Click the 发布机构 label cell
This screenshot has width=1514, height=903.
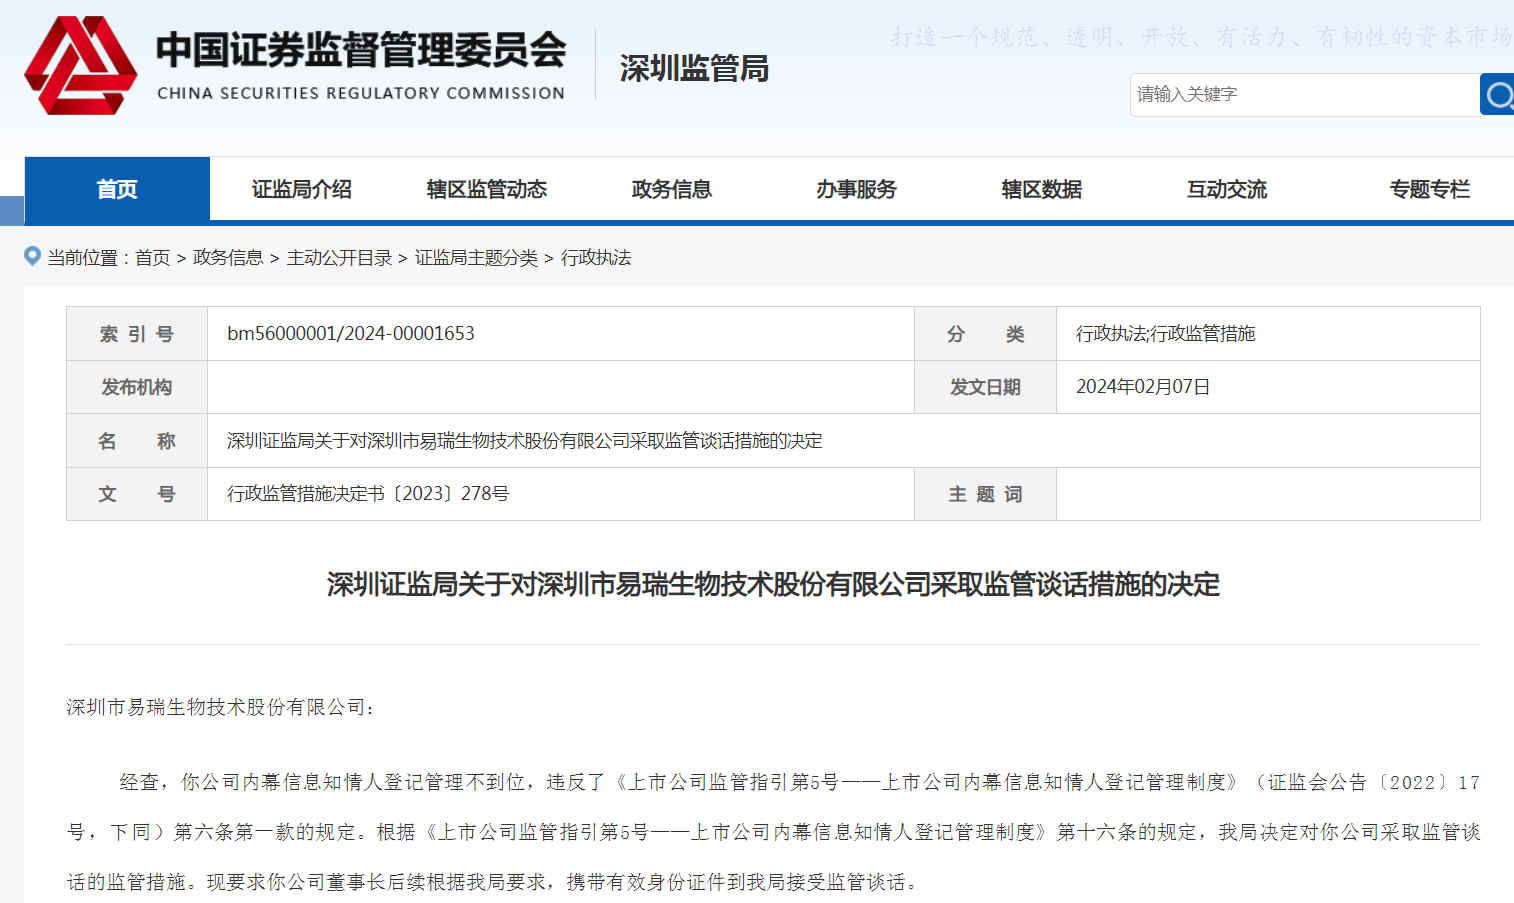[x=137, y=387]
